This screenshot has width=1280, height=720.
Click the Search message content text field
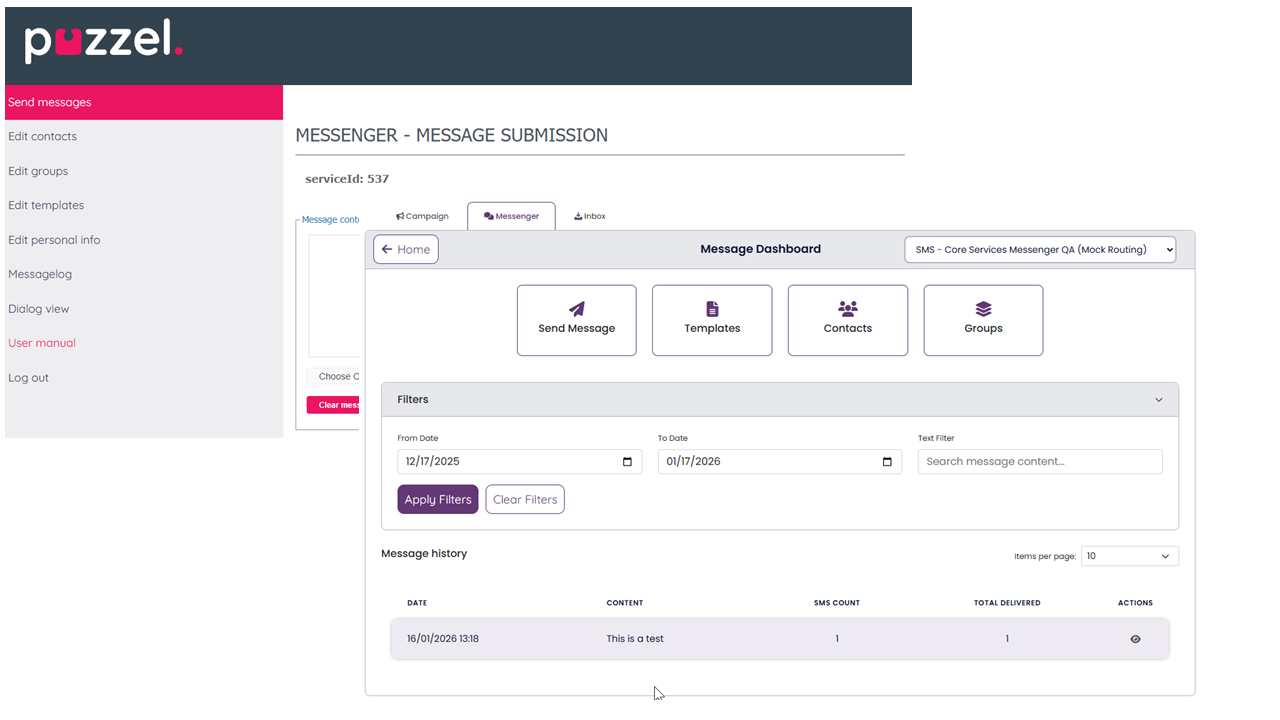tap(1040, 462)
